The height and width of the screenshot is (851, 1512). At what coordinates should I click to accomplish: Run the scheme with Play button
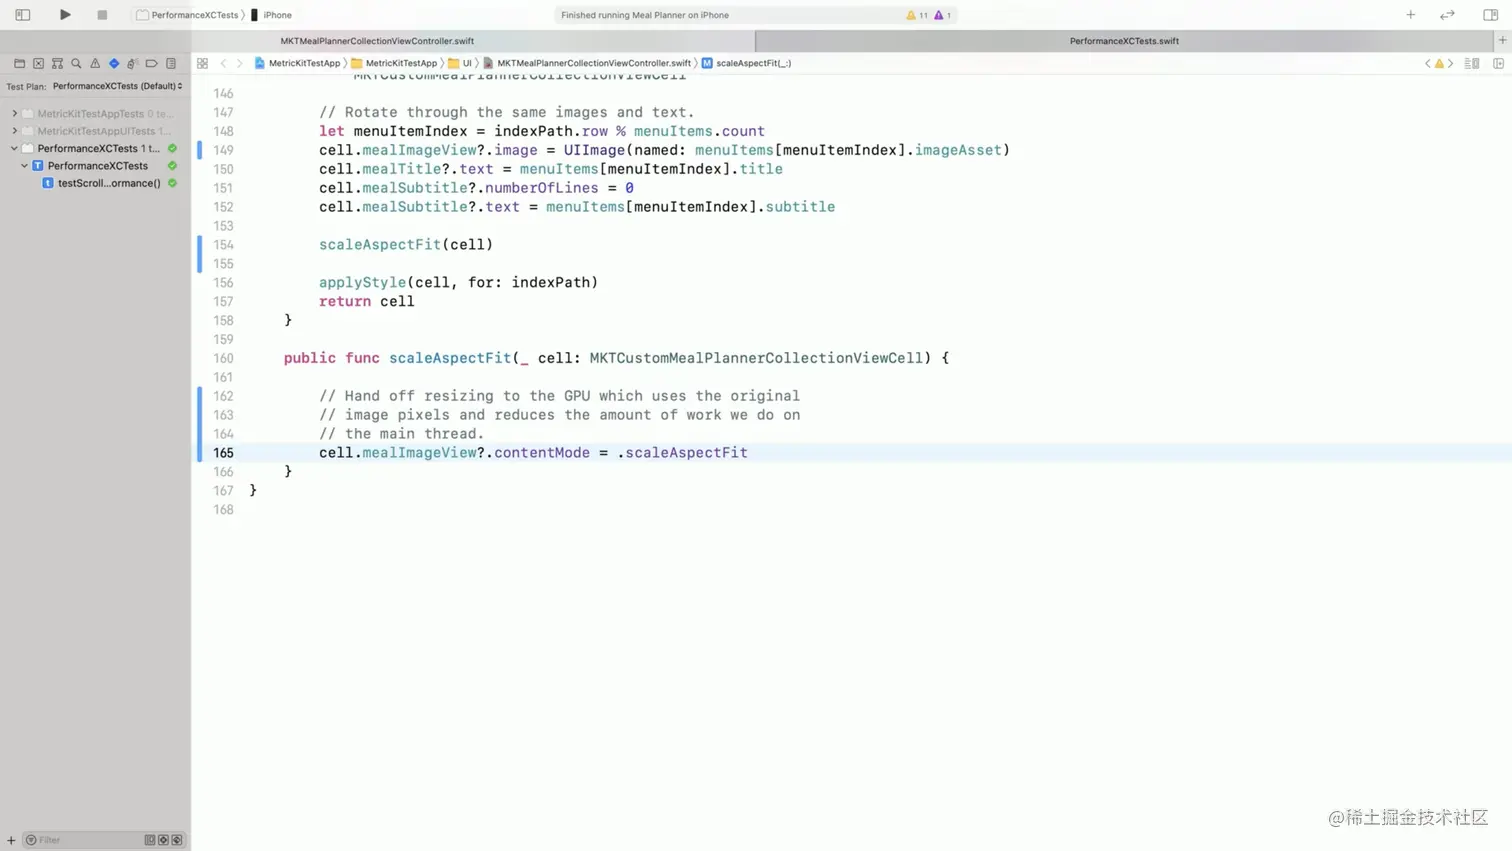[x=65, y=15]
